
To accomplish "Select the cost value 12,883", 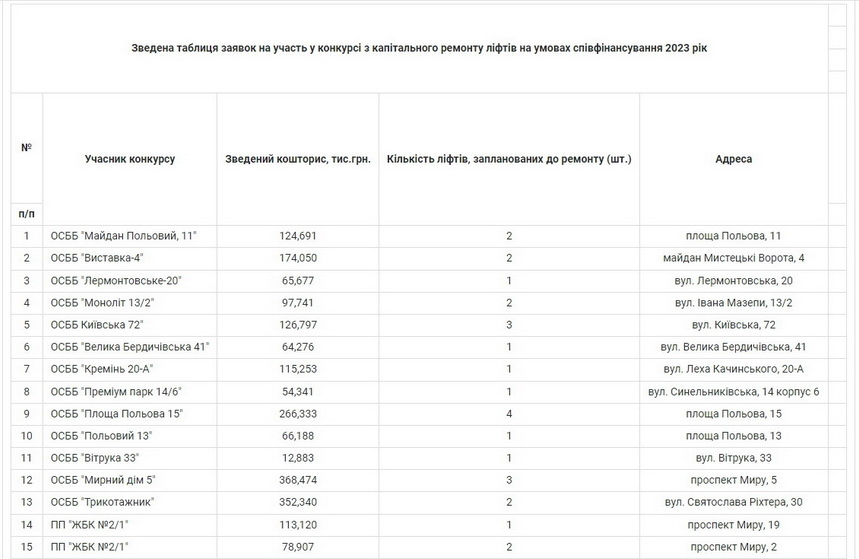I will pyautogui.click(x=298, y=458).
